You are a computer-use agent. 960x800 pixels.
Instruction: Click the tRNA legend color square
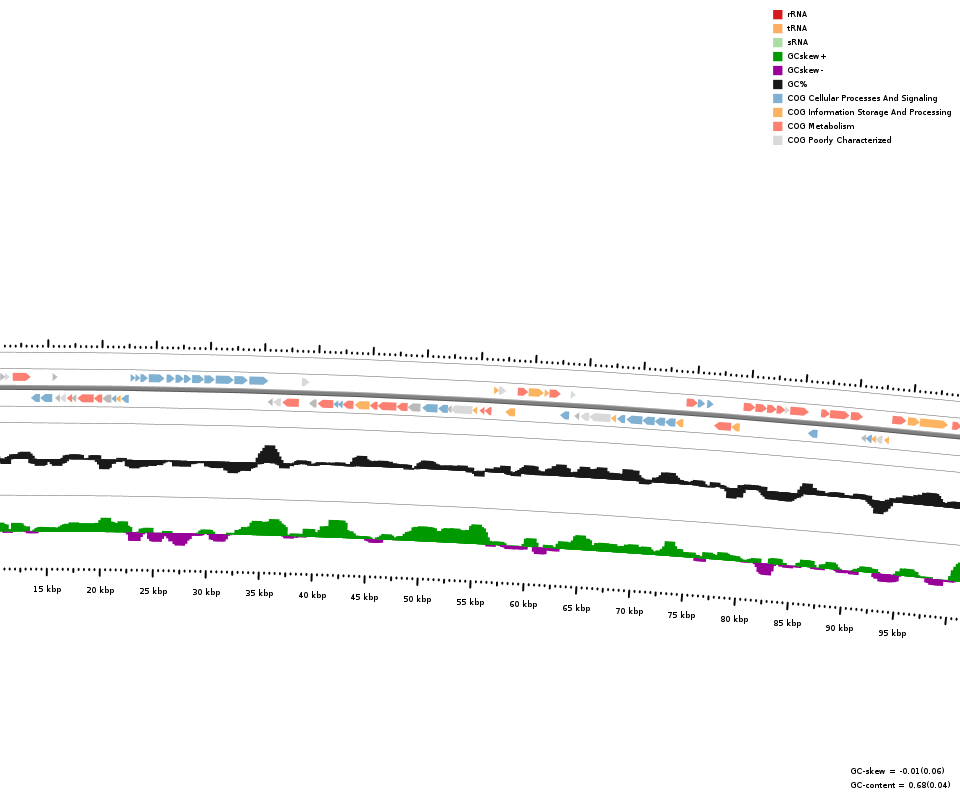777,28
